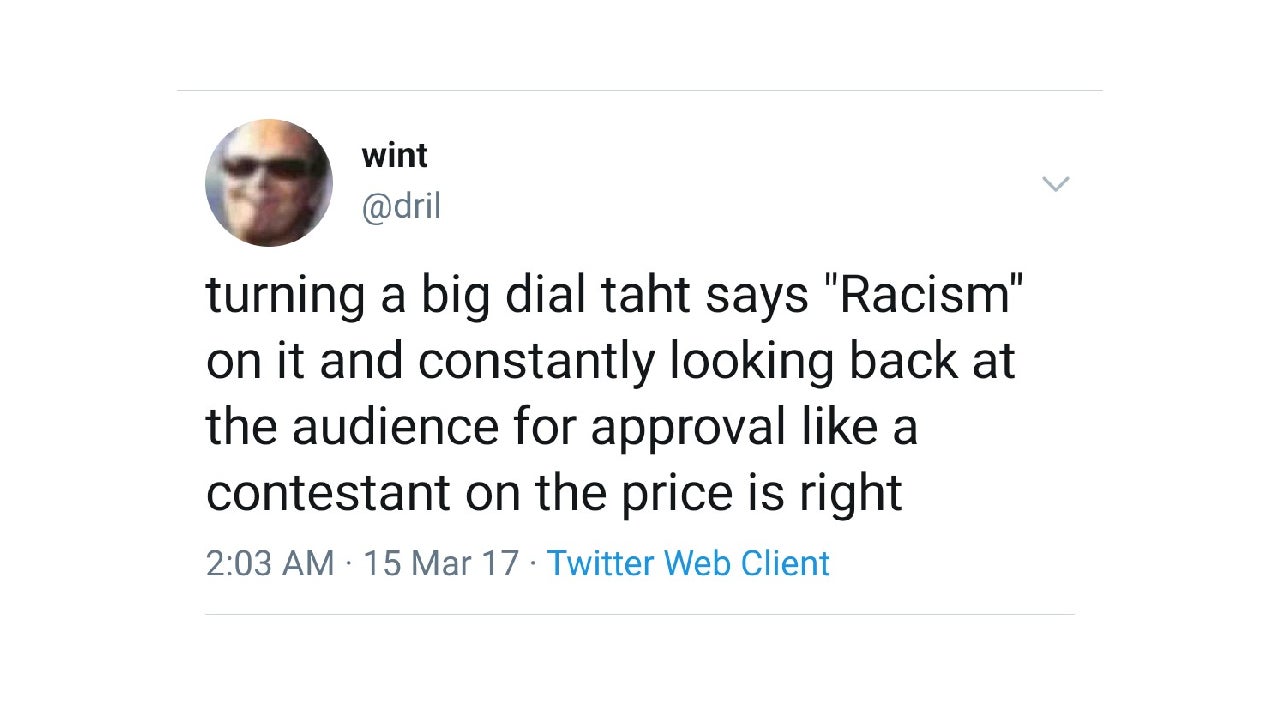This screenshot has height=720, width=1280.
Task: Click the word "constantly" in the tweet
Action: [535, 362]
